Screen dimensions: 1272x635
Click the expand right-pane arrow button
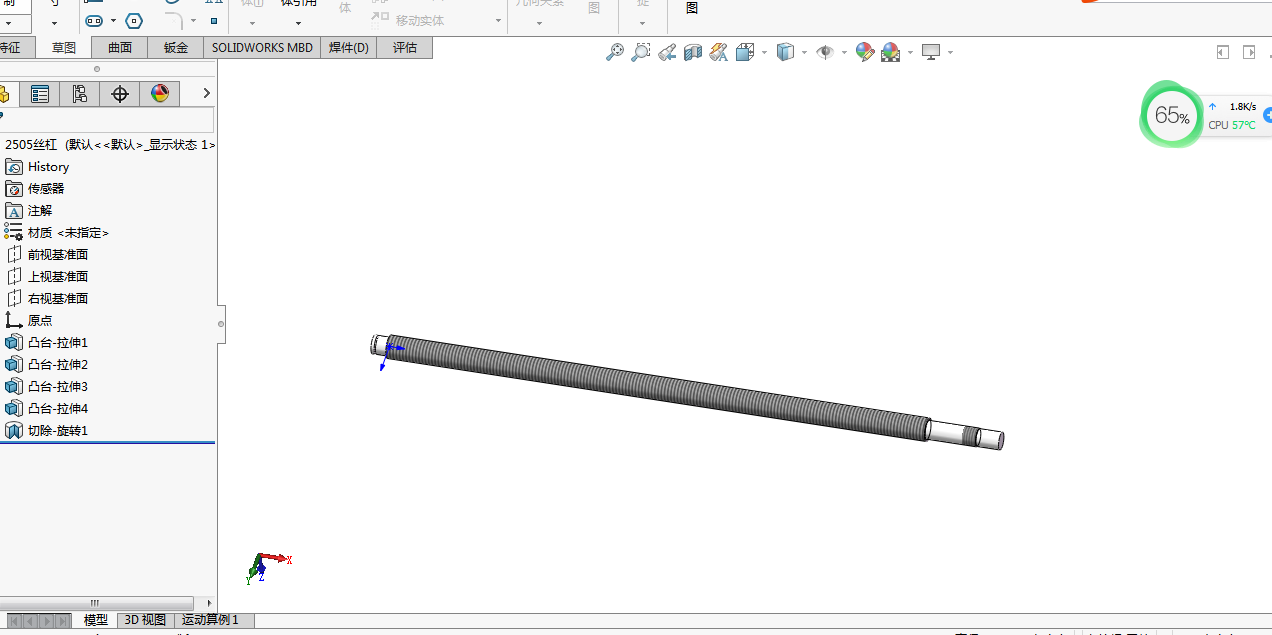(1249, 52)
